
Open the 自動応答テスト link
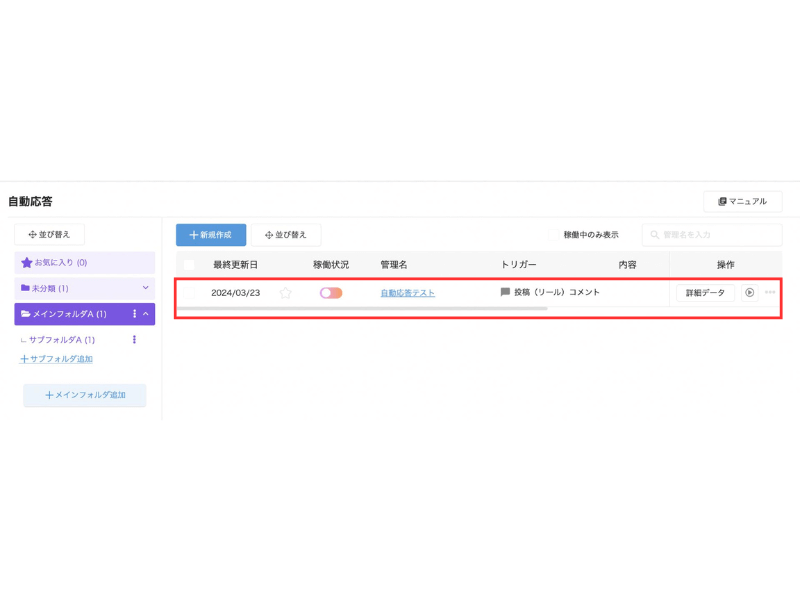(408, 293)
